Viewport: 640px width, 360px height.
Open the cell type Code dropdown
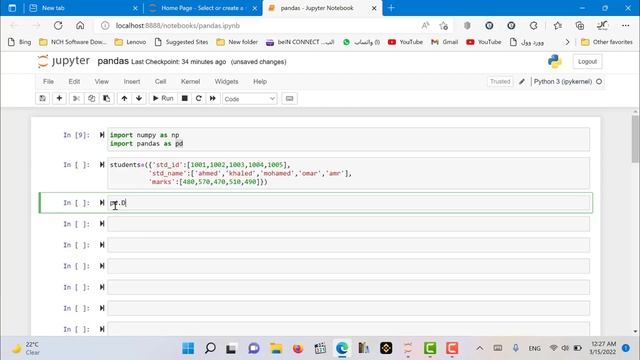click(x=250, y=99)
